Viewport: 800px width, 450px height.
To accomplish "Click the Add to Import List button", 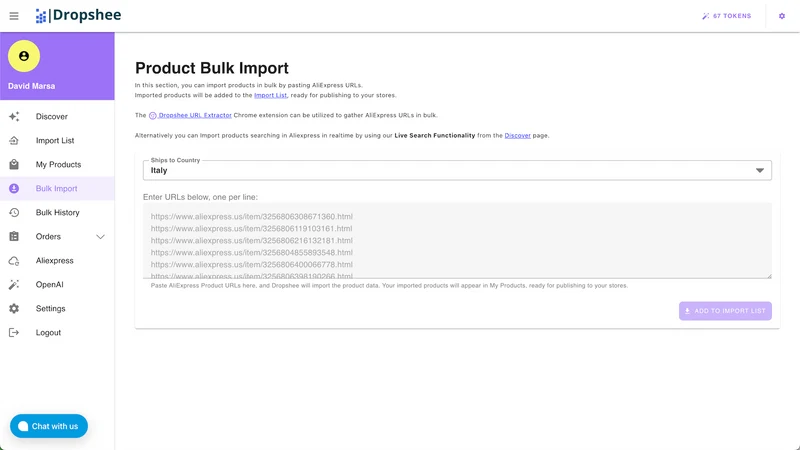I will pyautogui.click(x=725, y=311).
